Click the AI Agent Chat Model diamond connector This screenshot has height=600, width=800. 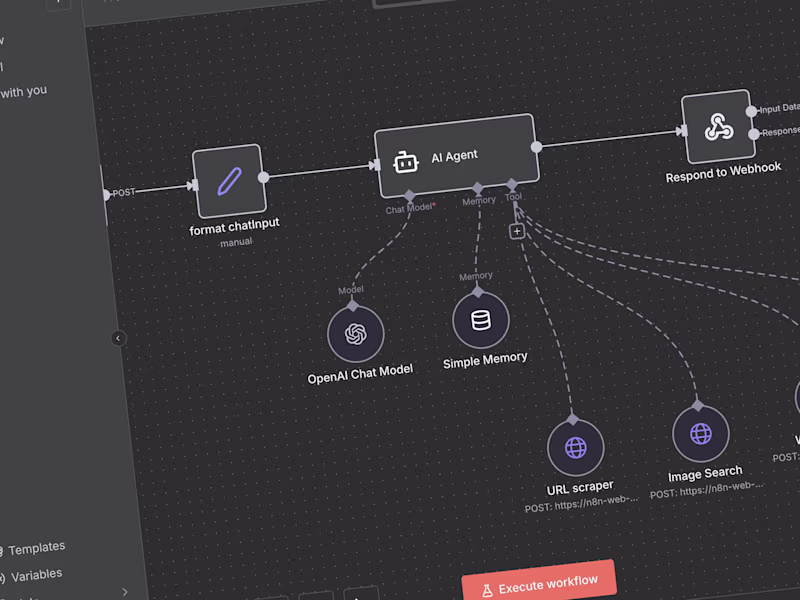pyautogui.click(x=409, y=195)
